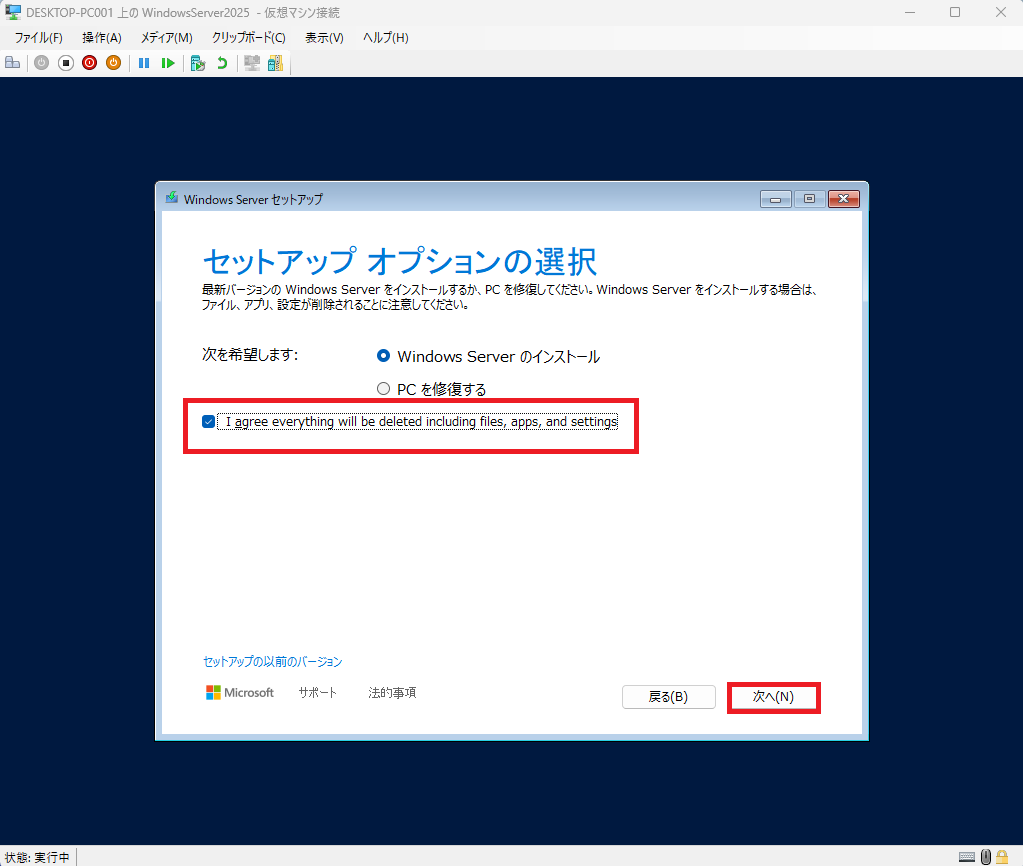The image size is (1023, 866).
Task: Select the Windows Server のインストール radio button
Action: pyautogui.click(x=384, y=356)
